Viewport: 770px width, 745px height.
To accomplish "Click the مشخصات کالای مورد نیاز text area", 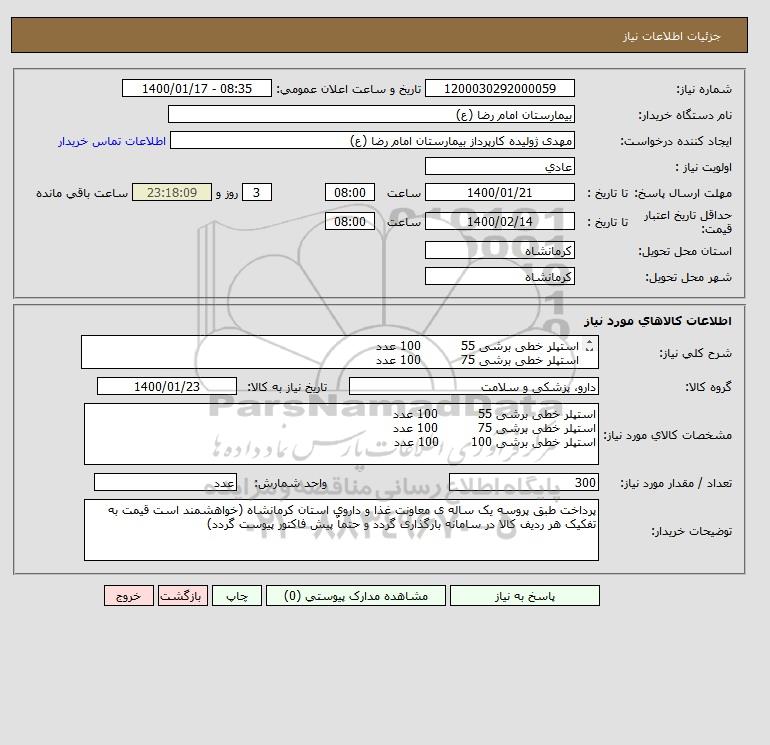I will click(x=341, y=434).
